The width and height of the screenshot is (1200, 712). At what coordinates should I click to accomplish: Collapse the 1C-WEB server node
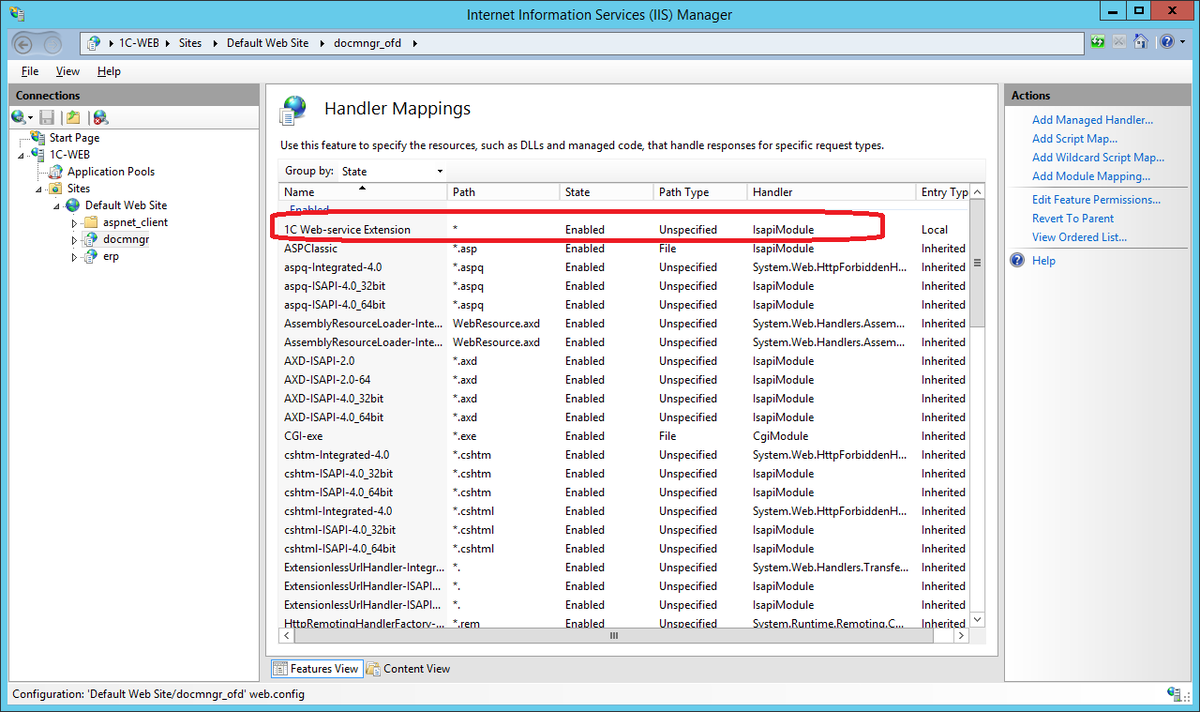[21, 155]
